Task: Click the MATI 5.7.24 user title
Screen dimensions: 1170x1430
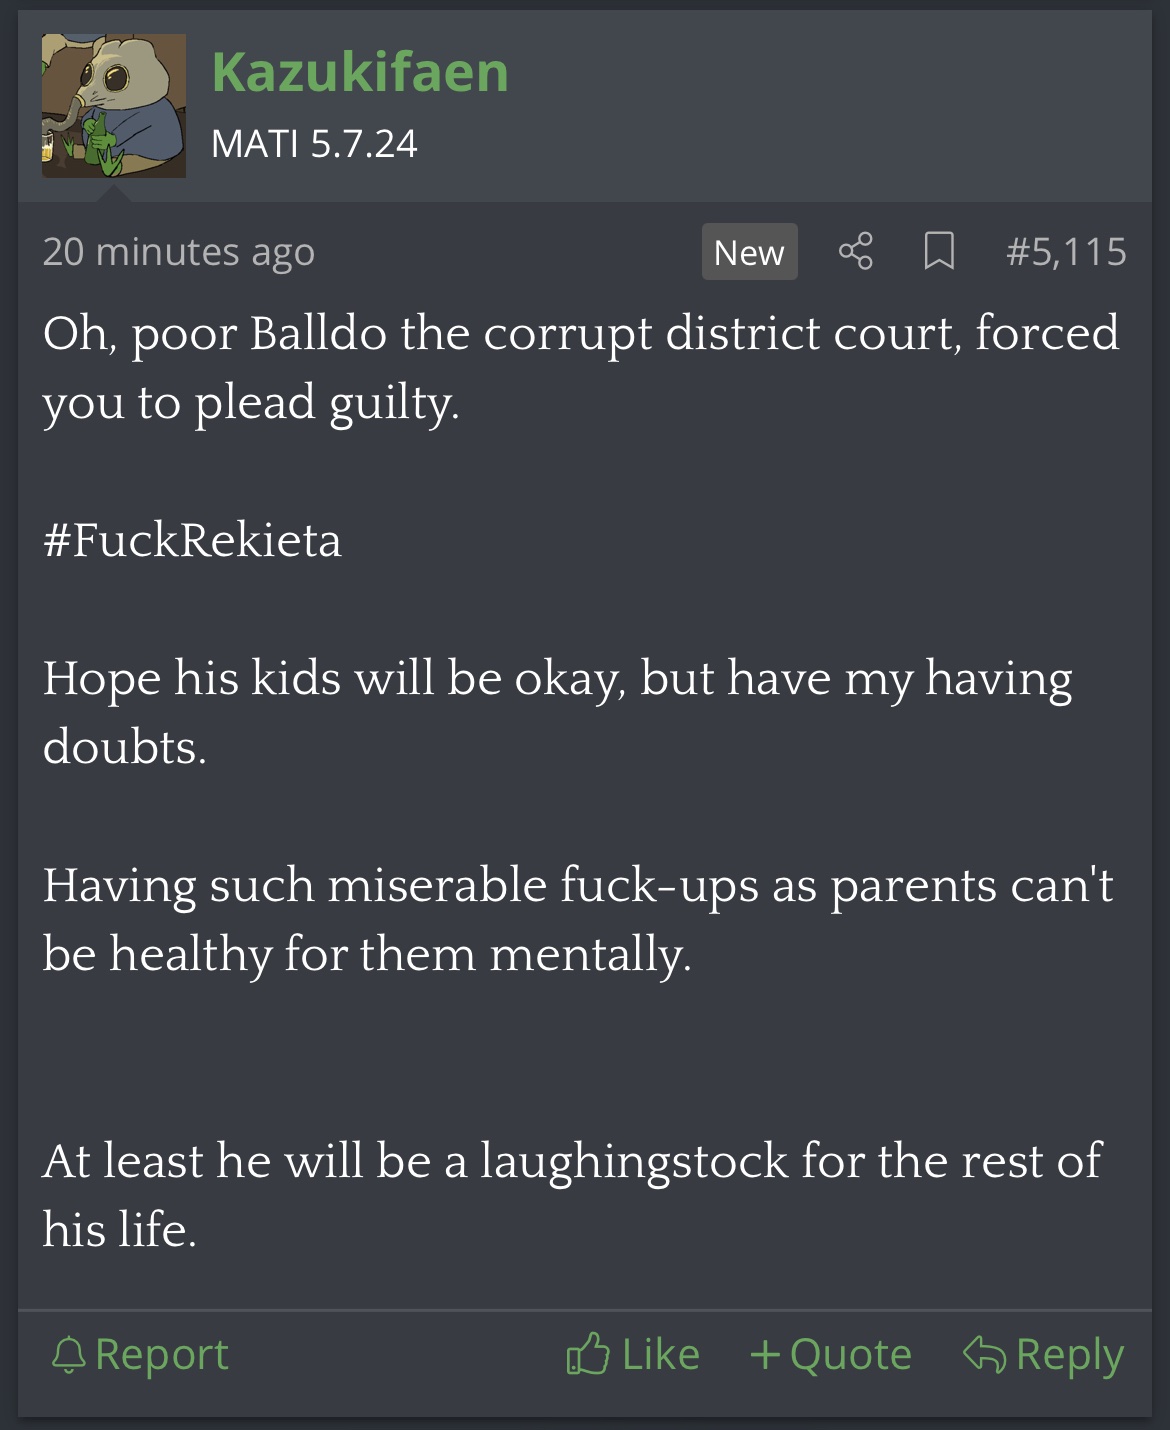Action: coord(314,144)
